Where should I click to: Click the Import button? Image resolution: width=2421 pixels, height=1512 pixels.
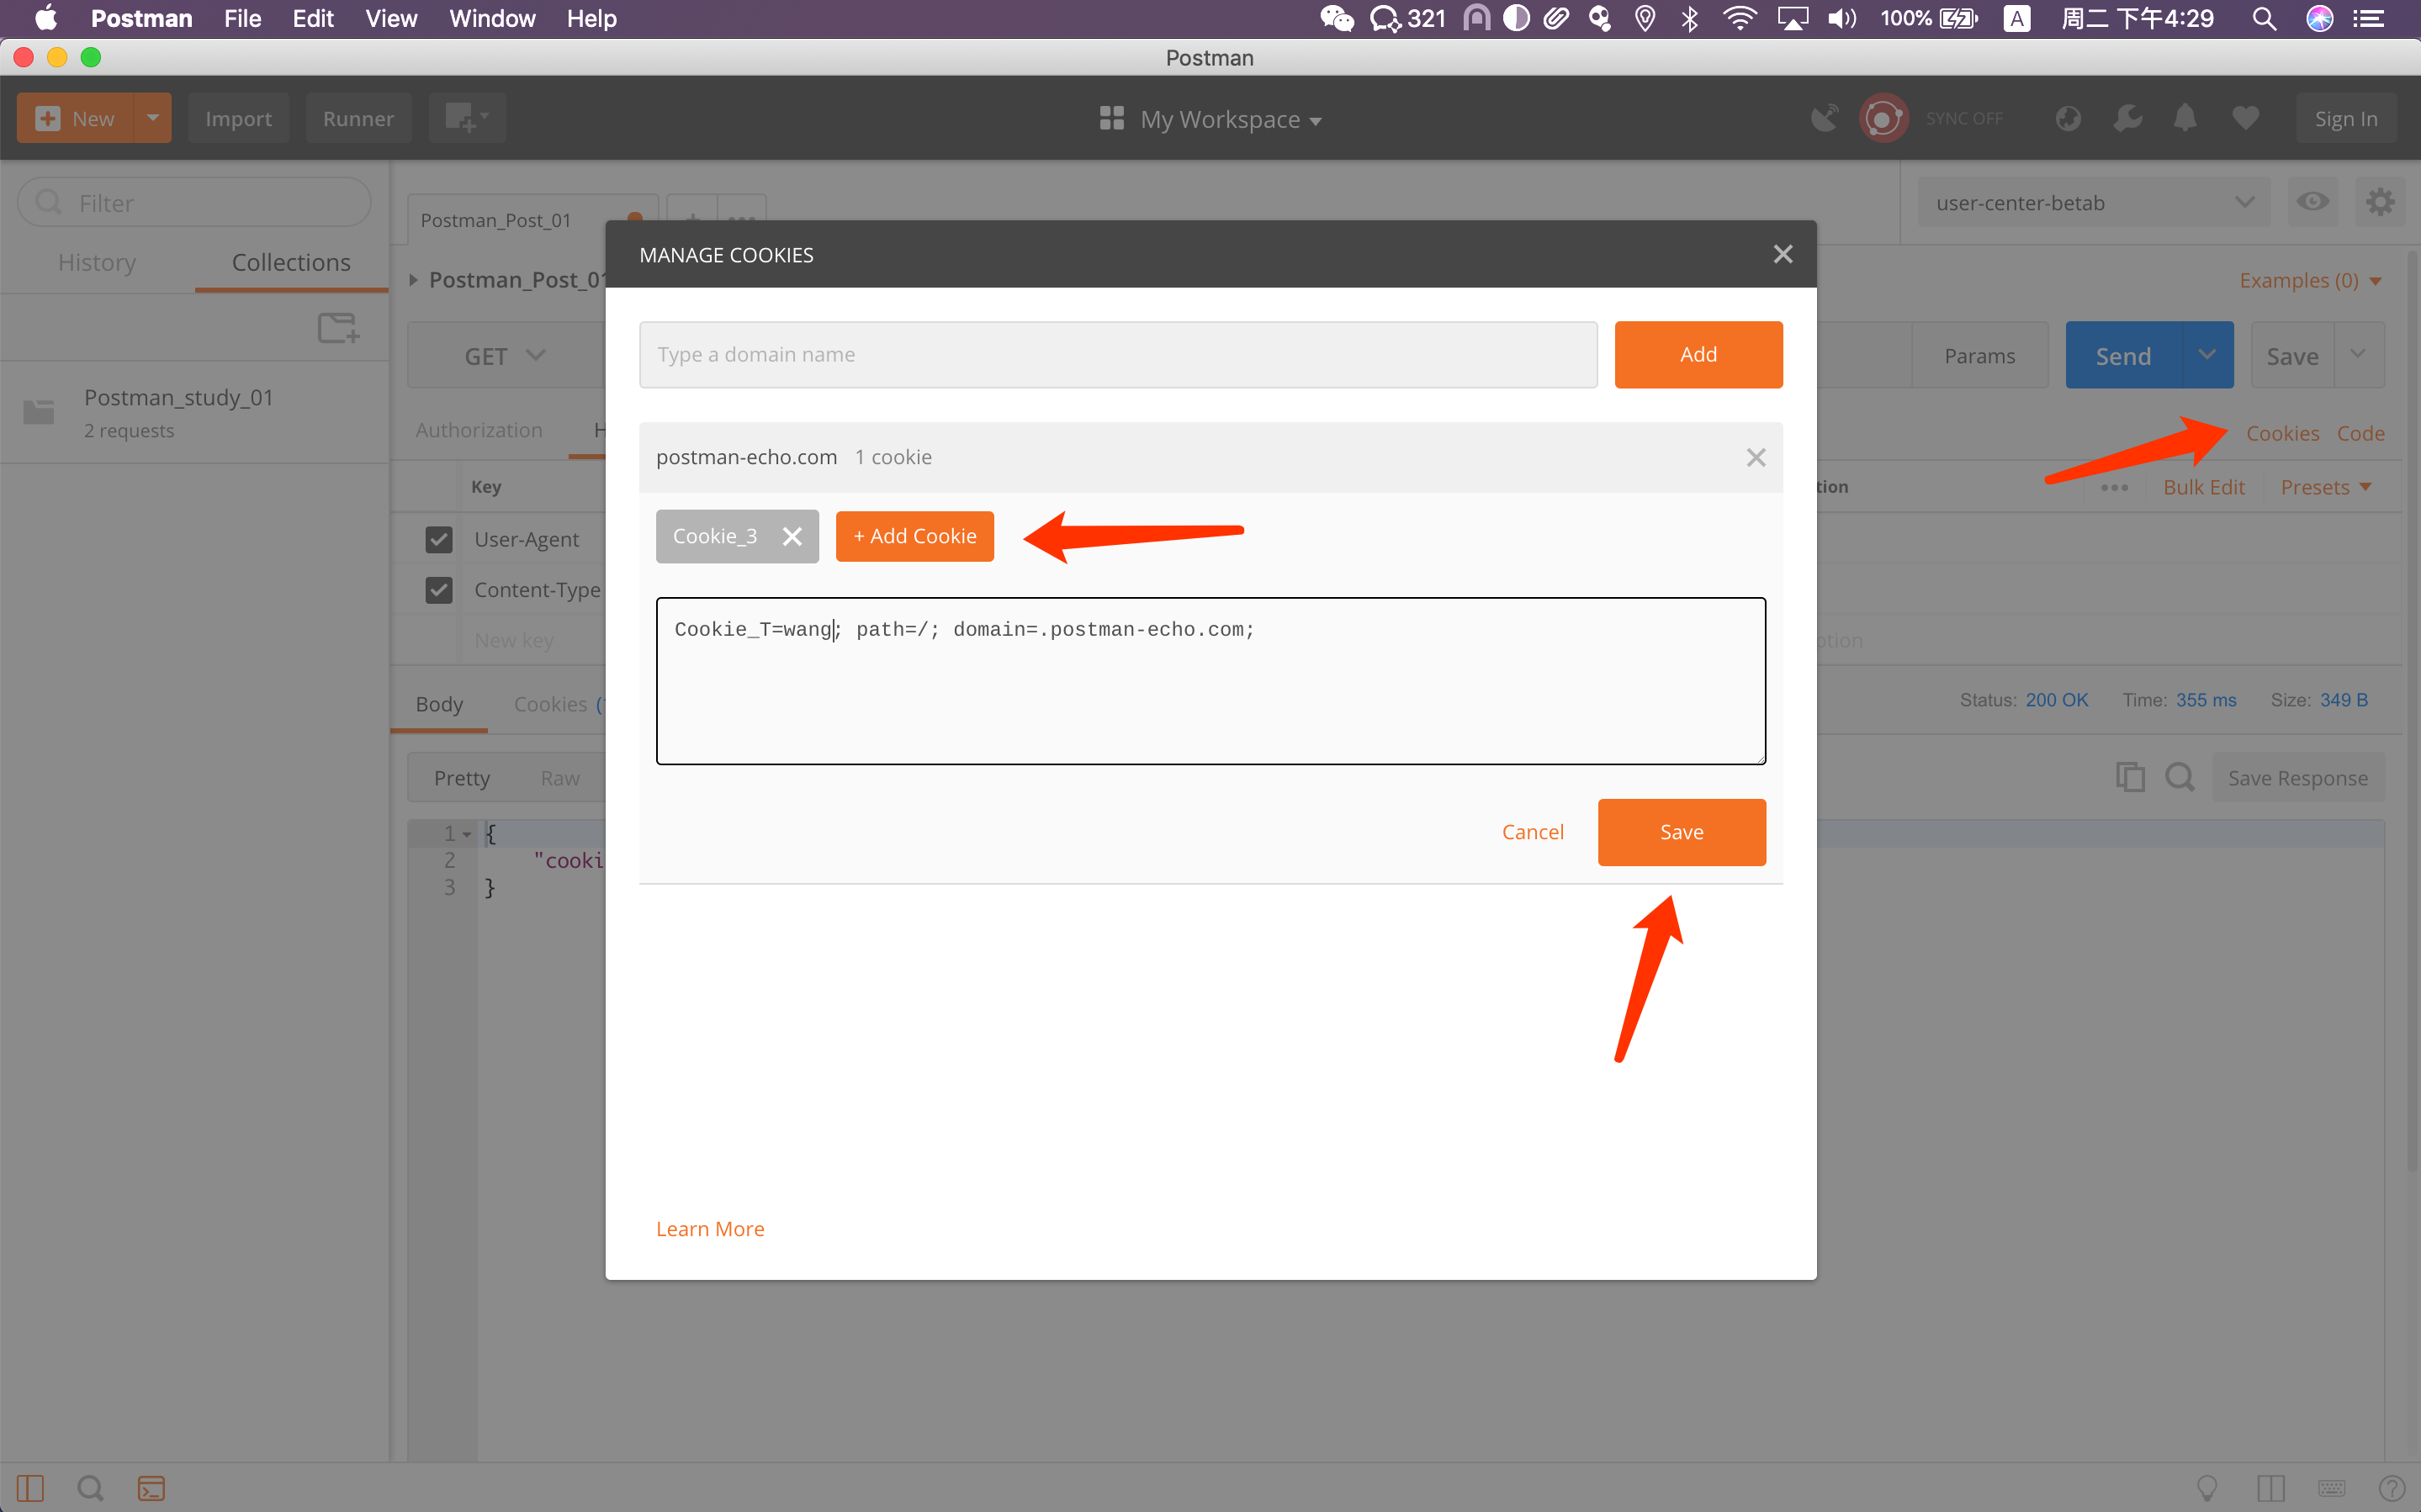click(x=238, y=118)
